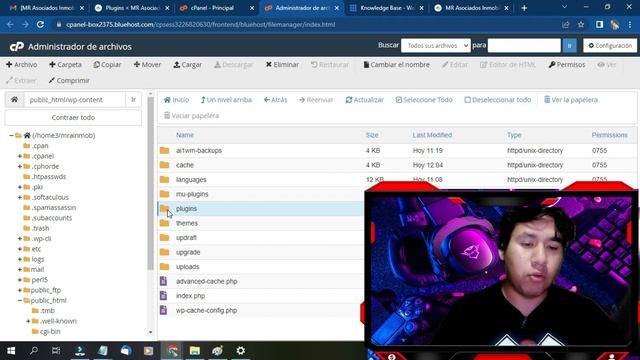Viewport: 640px width, 360px height.
Task: Expand the .cphorde tree folder
Action: pyautogui.click(x=20, y=167)
